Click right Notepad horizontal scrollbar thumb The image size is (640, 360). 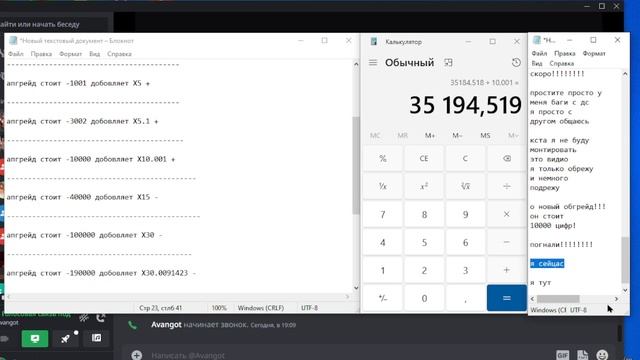[558, 299]
